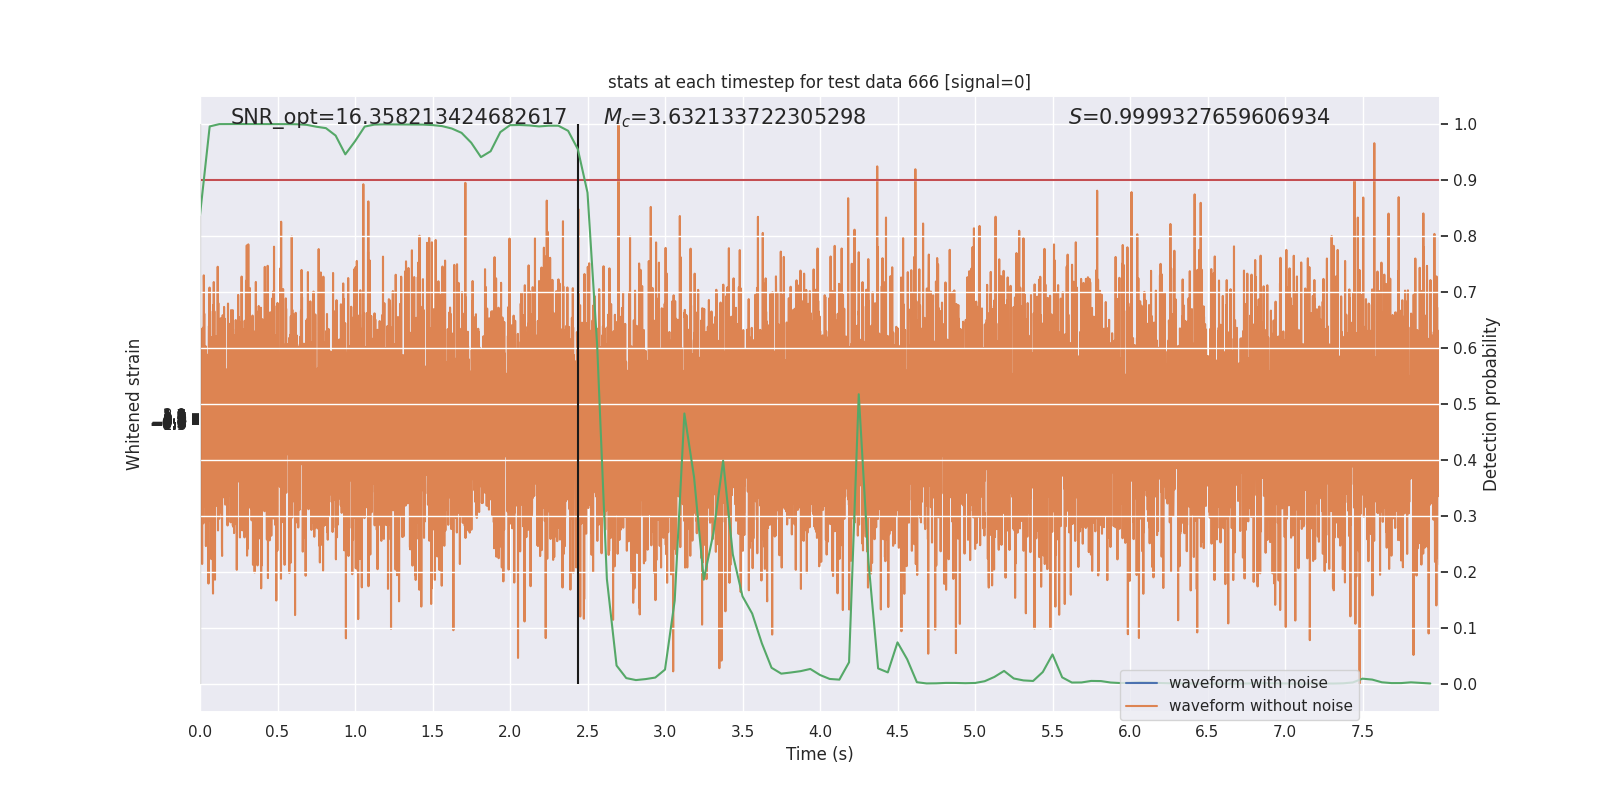The height and width of the screenshot is (800, 1600).
Task: Click right-axis probability tick 0.9
Action: point(1465,181)
